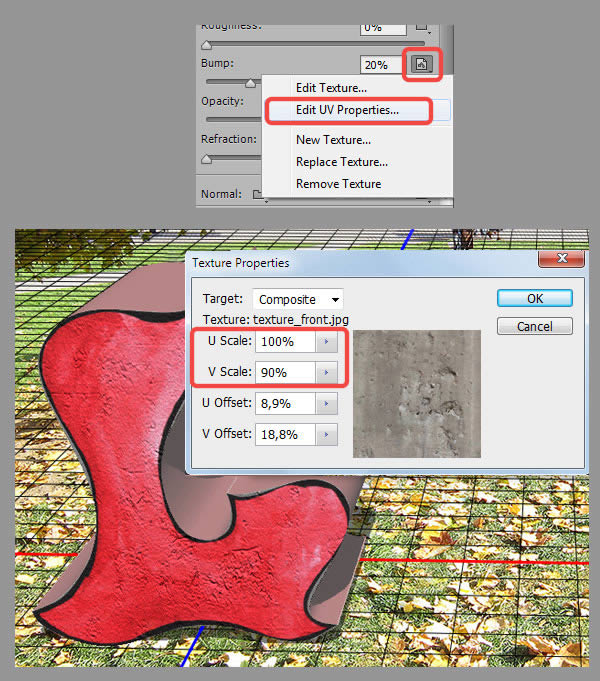Click the V Offset field showing 18,8%
The image size is (600, 681).
(285, 434)
